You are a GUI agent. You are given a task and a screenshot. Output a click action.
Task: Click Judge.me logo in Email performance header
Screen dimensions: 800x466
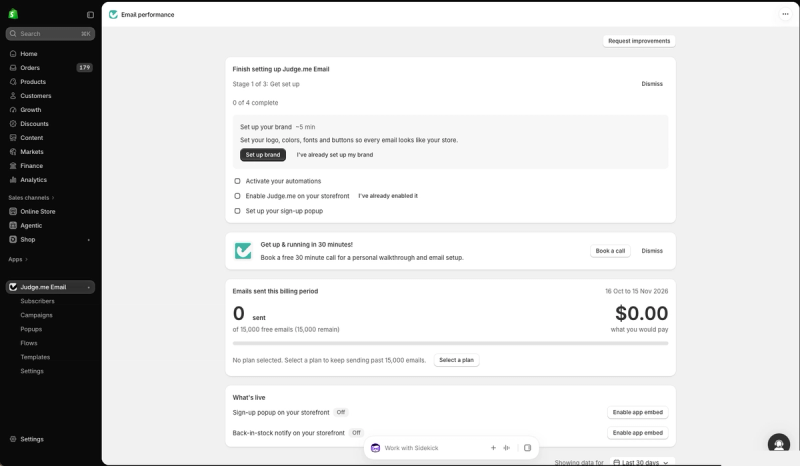pos(113,15)
